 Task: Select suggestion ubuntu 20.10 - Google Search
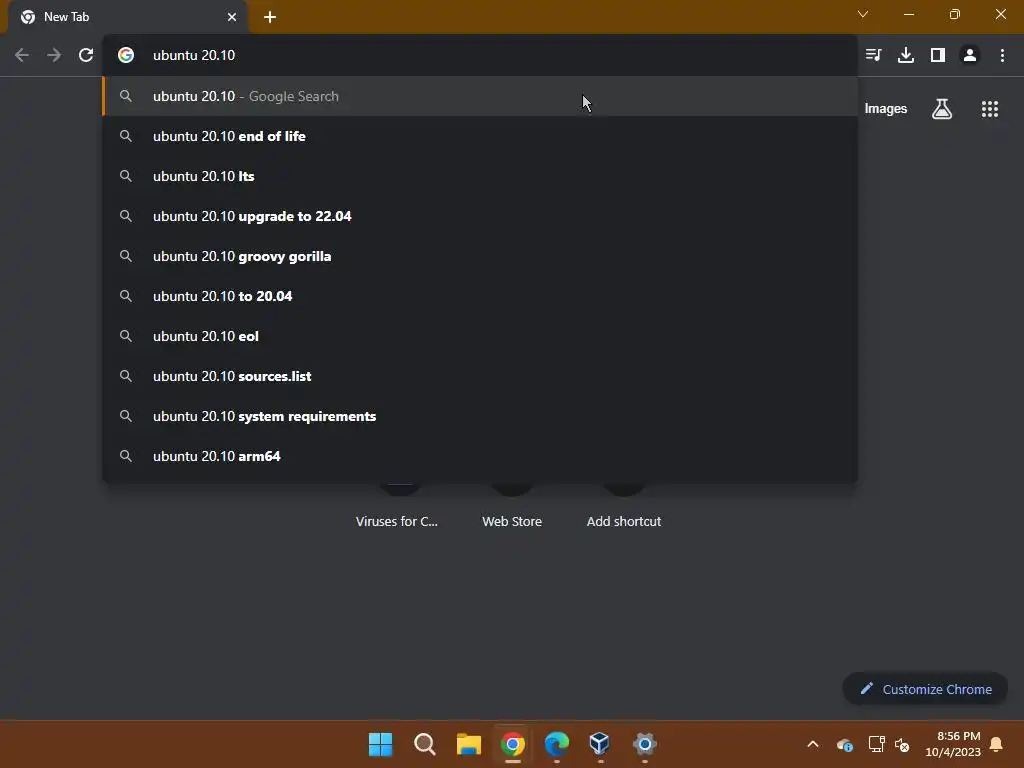click(480, 96)
